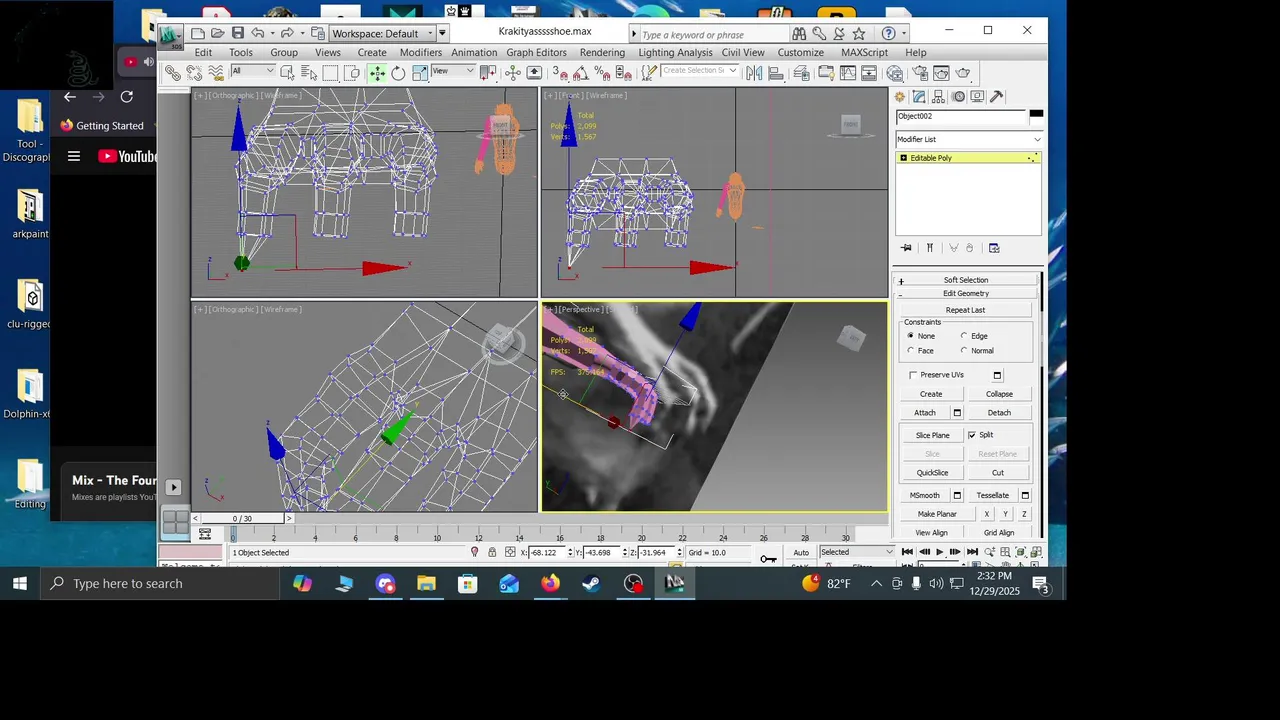Toggle the Percent Snap icon
1280x720 pixels.
(602, 73)
